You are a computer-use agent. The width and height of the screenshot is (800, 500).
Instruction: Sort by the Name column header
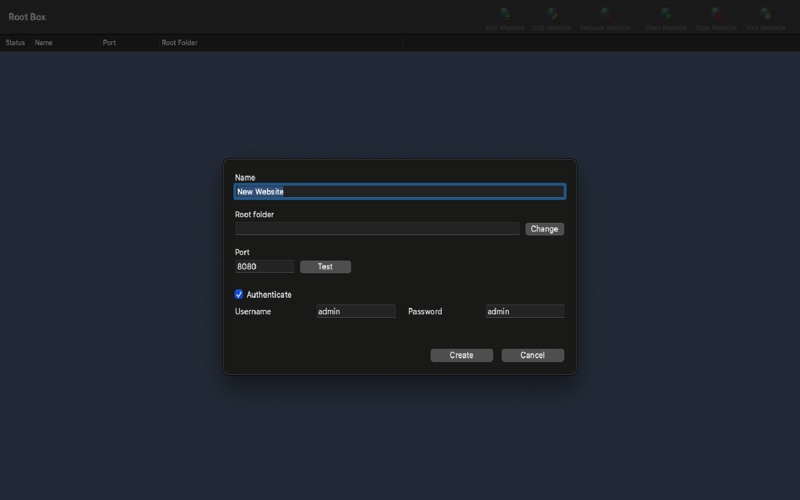point(43,43)
